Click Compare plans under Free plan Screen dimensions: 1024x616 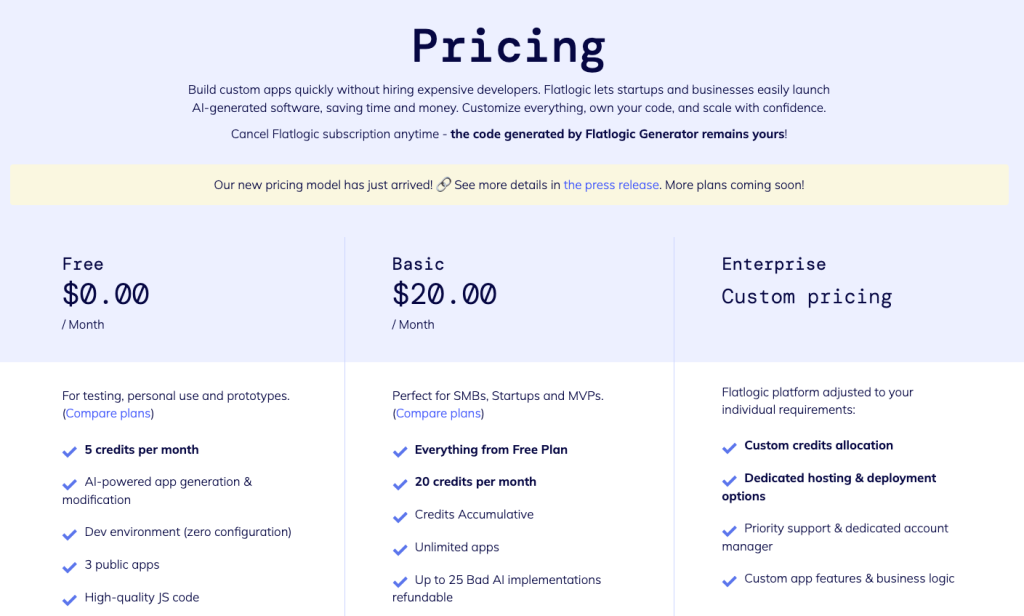coord(108,413)
